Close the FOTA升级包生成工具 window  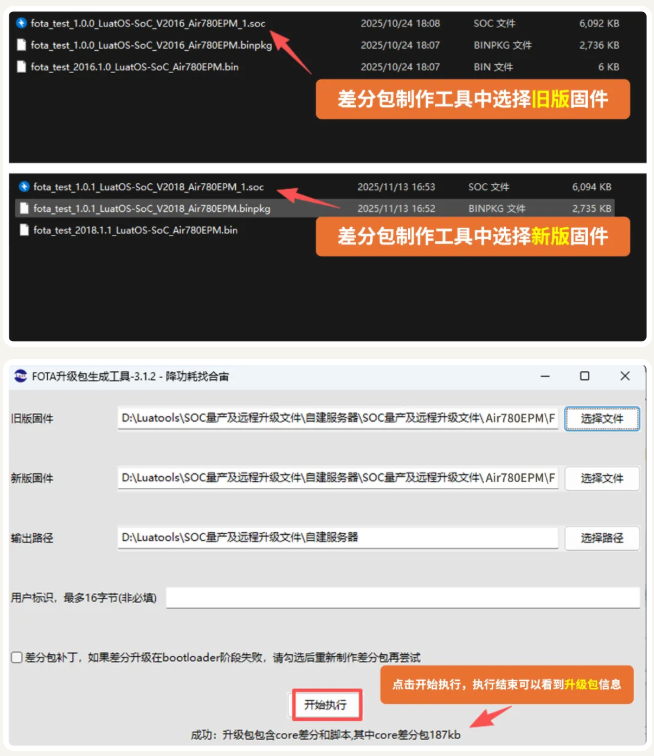(625, 376)
